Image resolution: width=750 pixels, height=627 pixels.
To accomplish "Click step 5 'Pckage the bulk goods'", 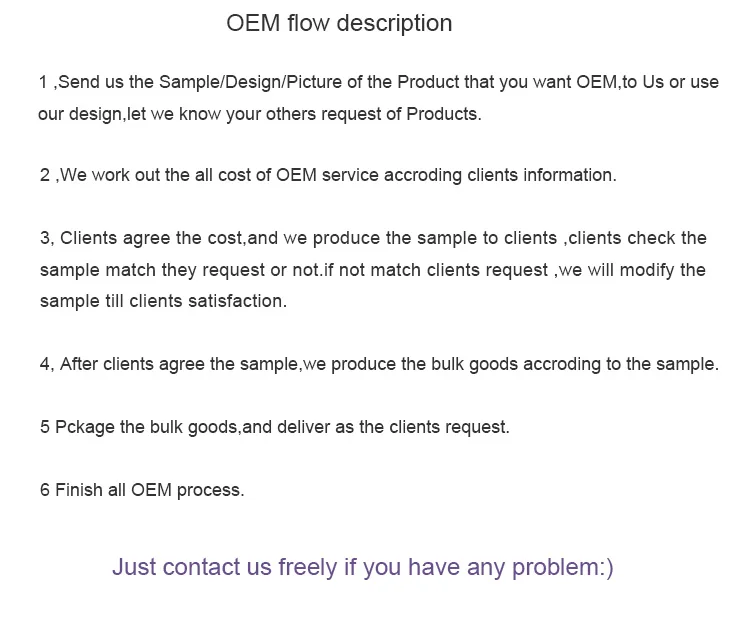I will click(x=275, y=427).
